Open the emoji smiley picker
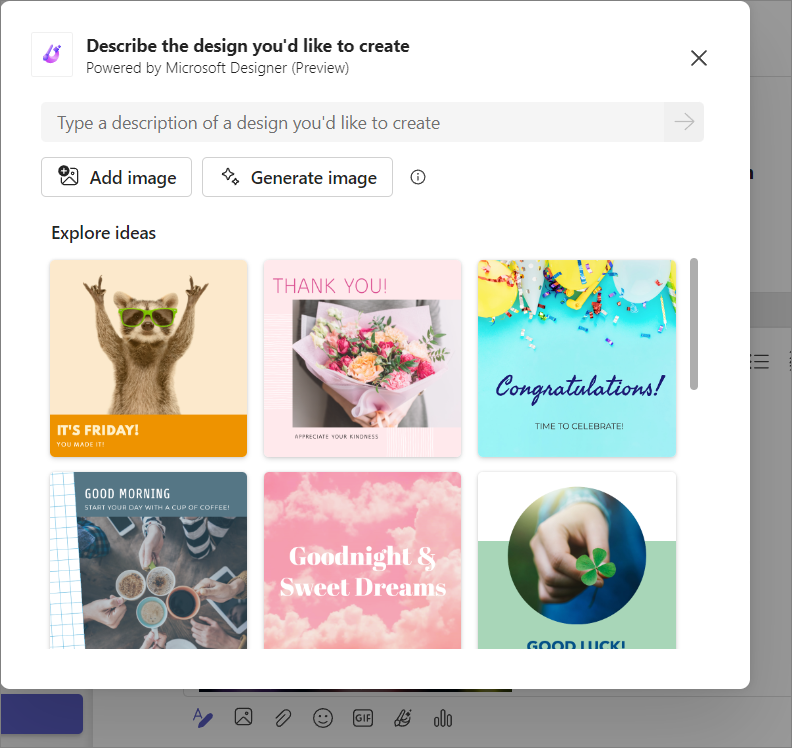Viewport: 792px width, 748px height. [323, 718]
